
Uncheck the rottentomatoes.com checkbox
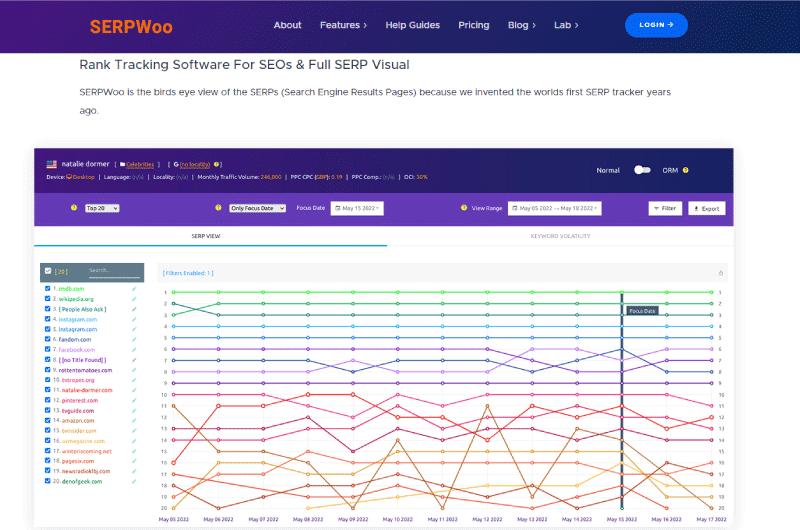47,369
